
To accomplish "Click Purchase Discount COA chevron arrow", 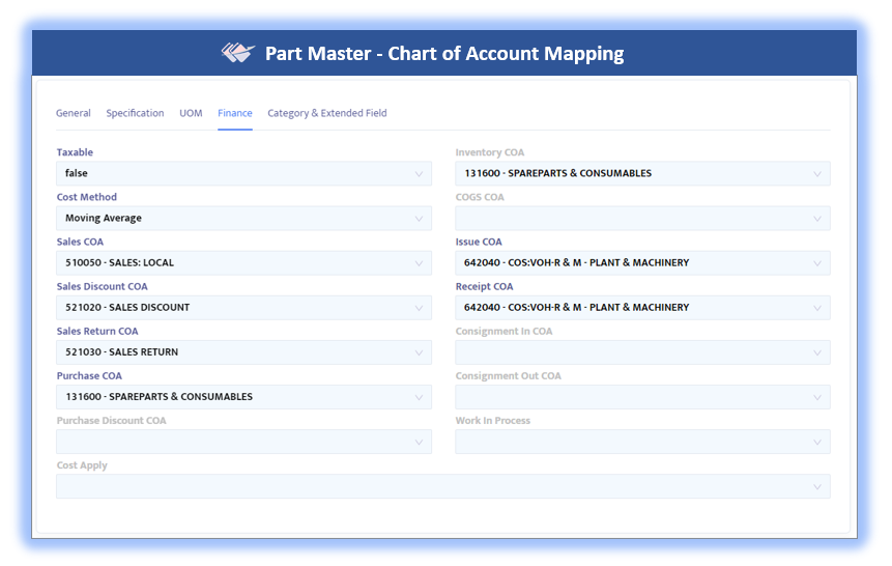I will pyautogui.click(x=419, y=442).
